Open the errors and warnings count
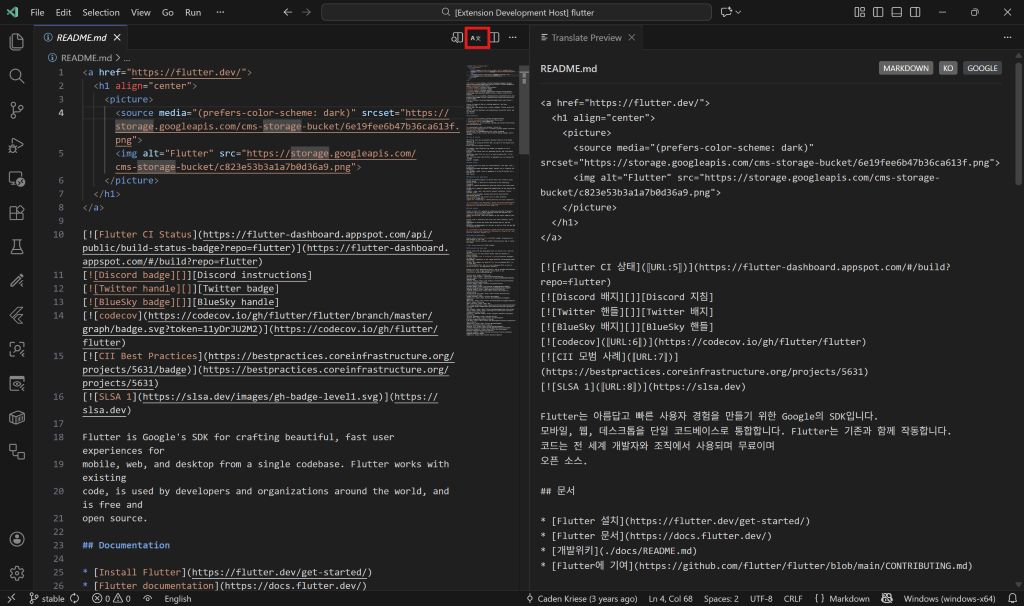 (111, 598)
